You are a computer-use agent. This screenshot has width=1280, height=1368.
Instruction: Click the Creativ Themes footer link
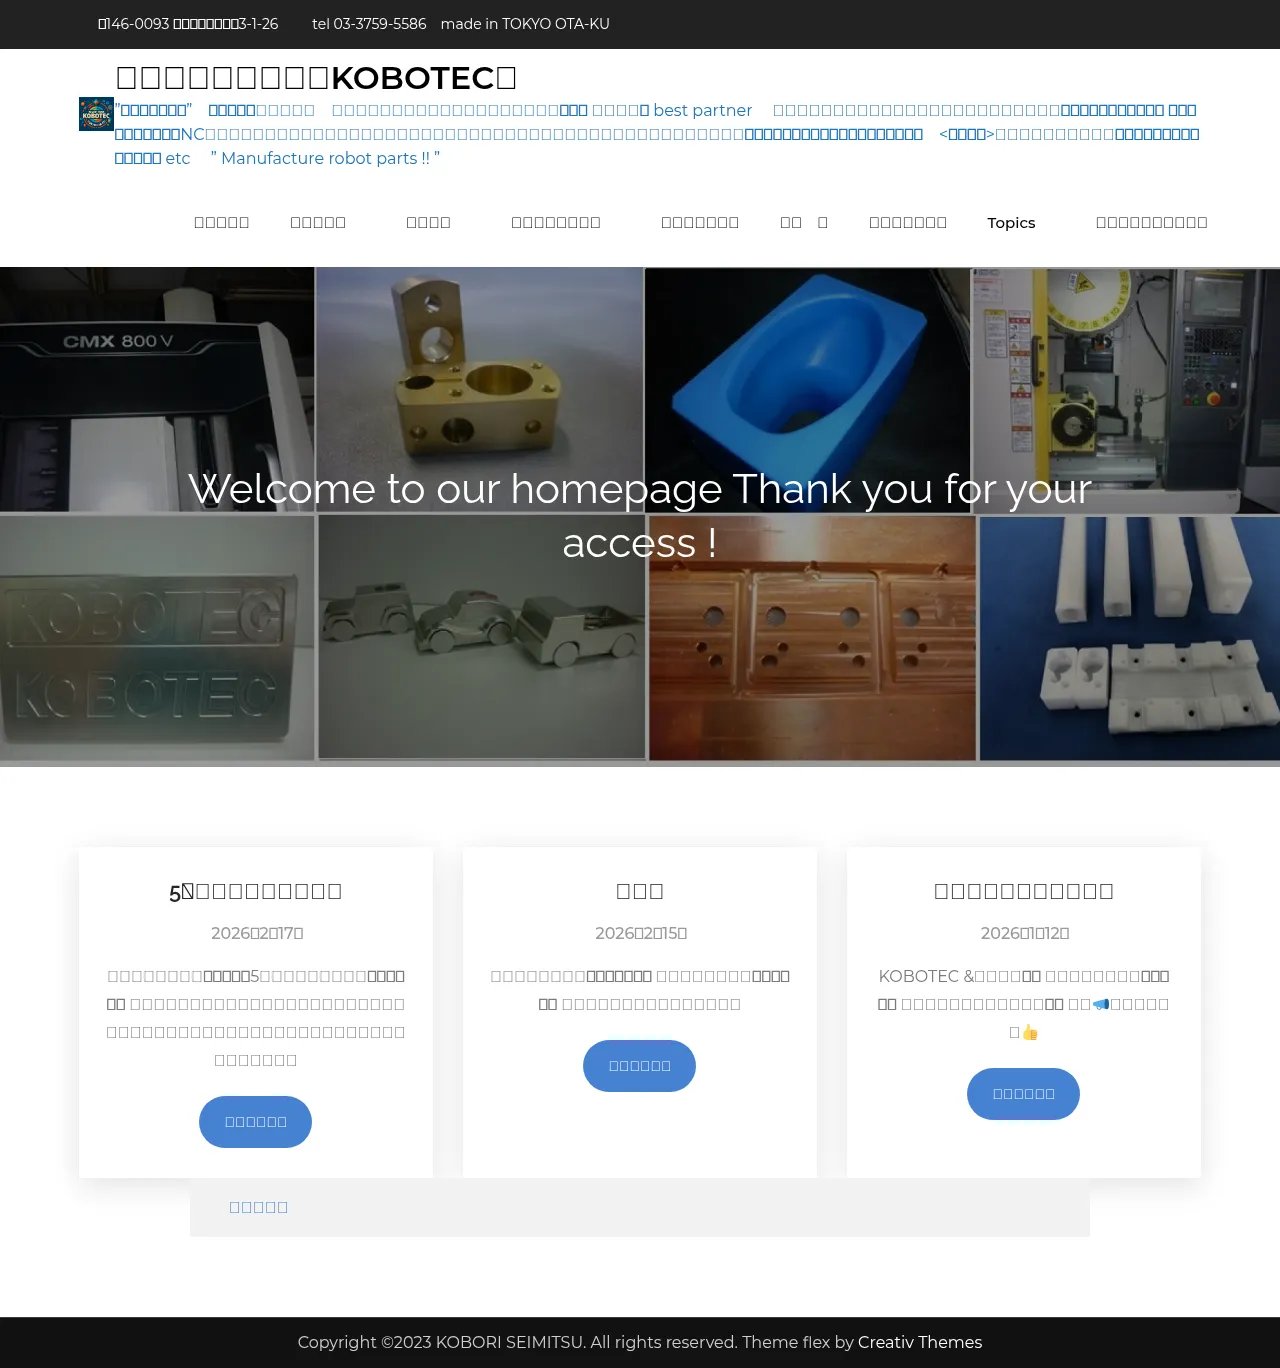click(x=919, y=1342)
